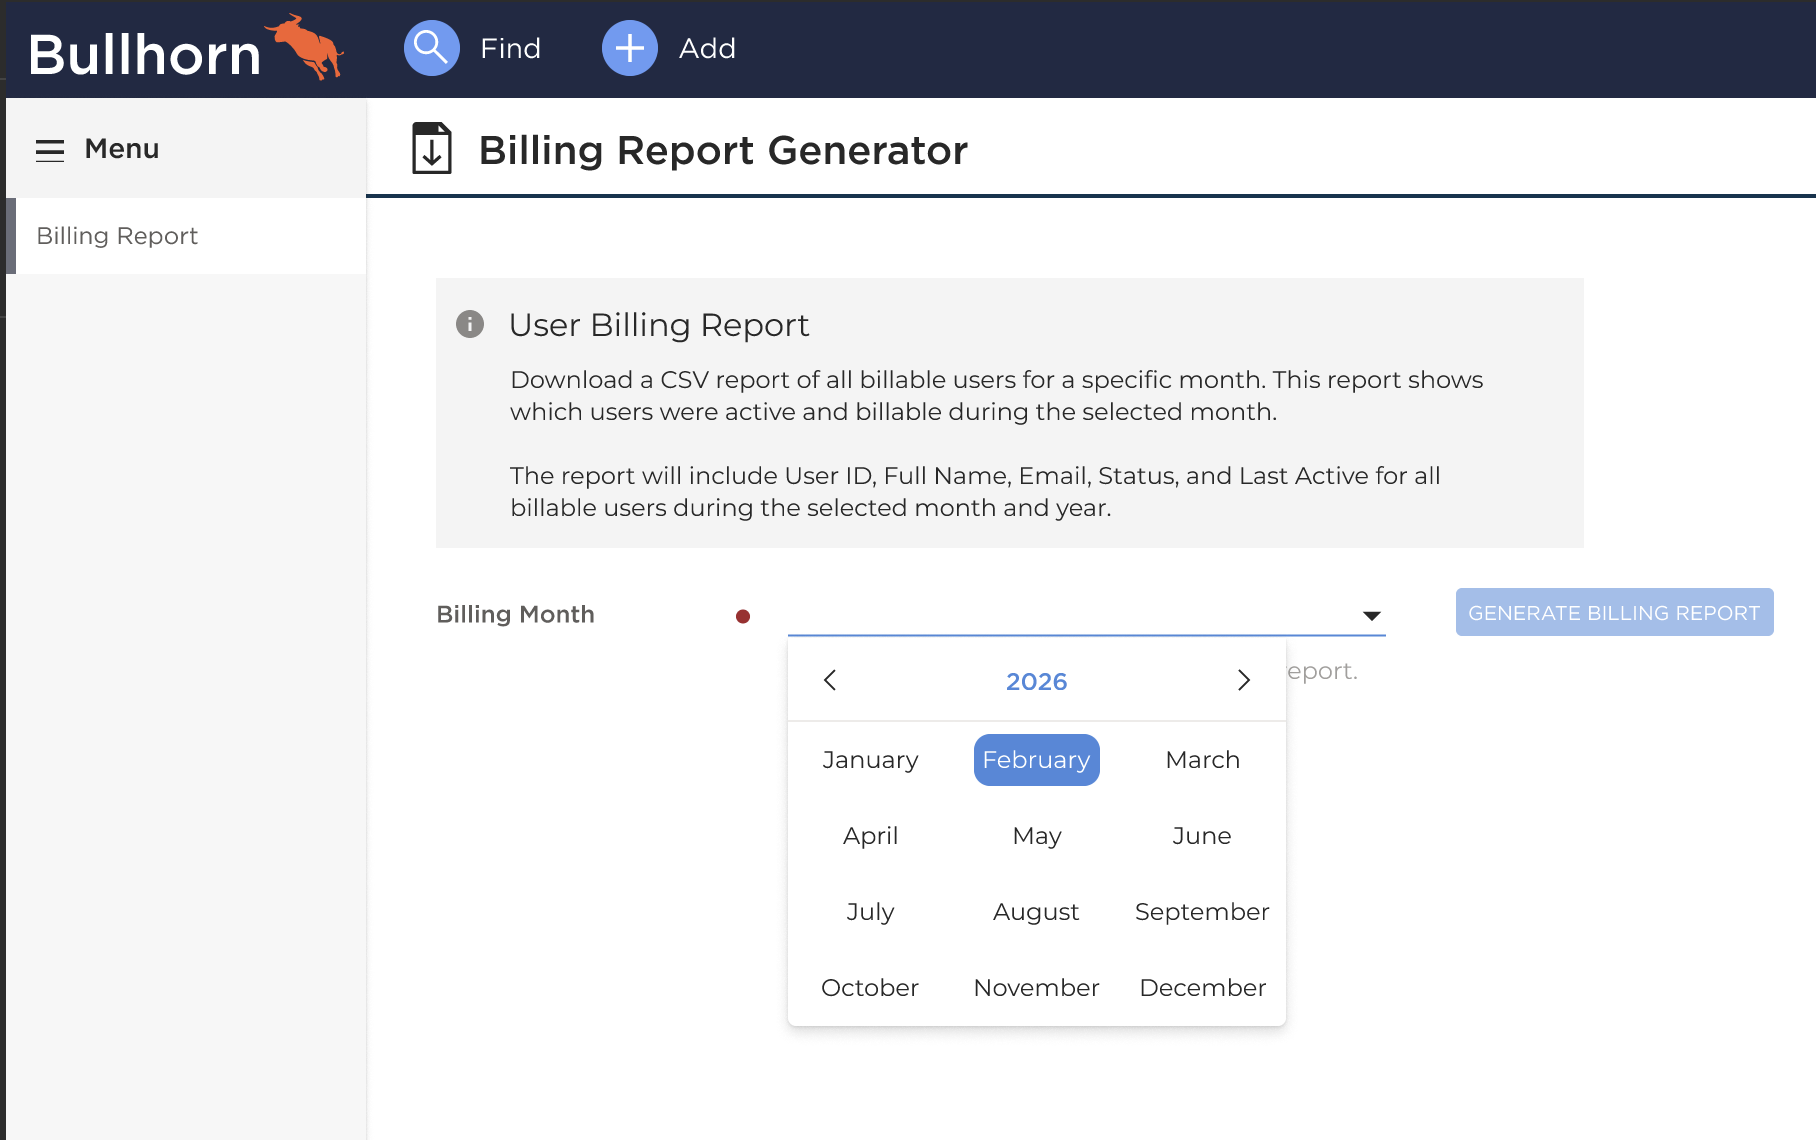This screenshot has width=1816, height=1140.
Task: Choose May in month picker
Action: tap(1037, 836)
